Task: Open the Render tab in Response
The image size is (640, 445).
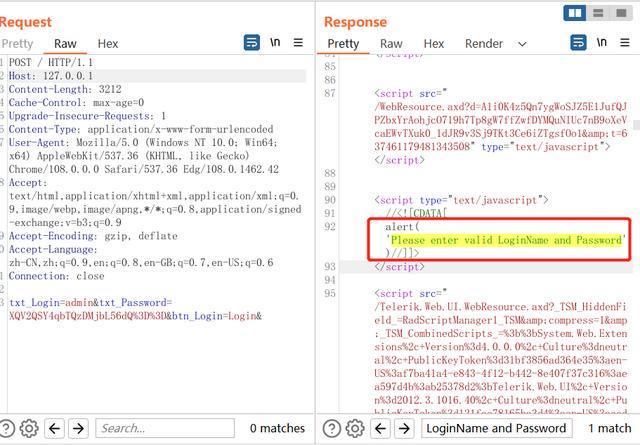Action: 484,44
